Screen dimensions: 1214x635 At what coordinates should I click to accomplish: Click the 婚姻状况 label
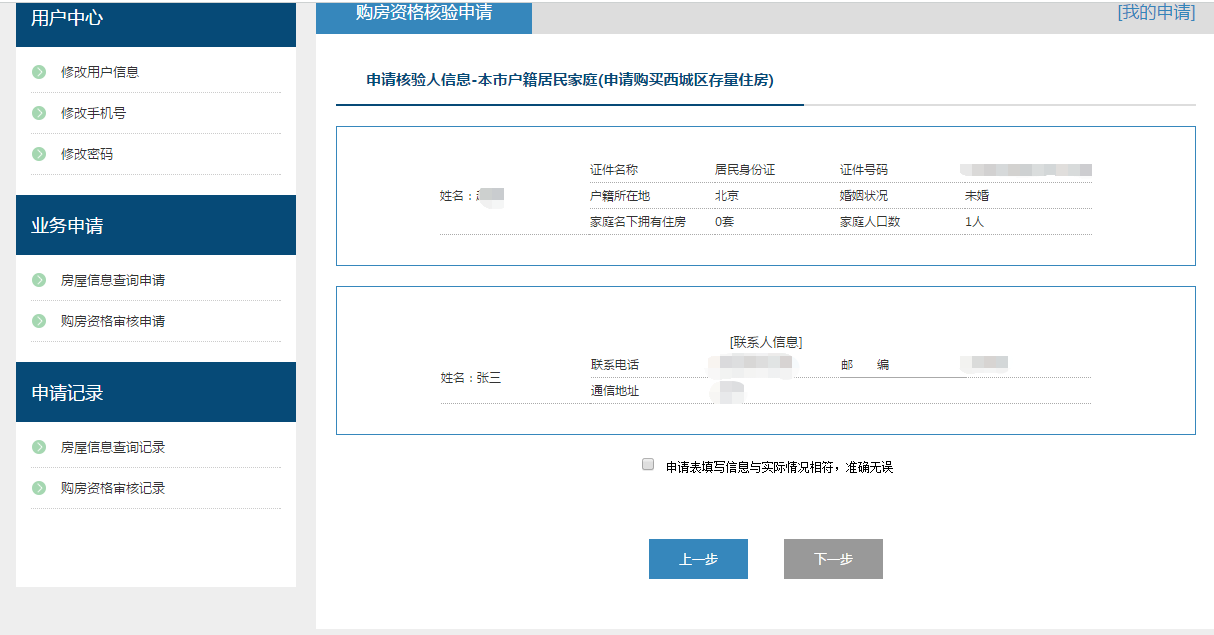click(864, 196)
